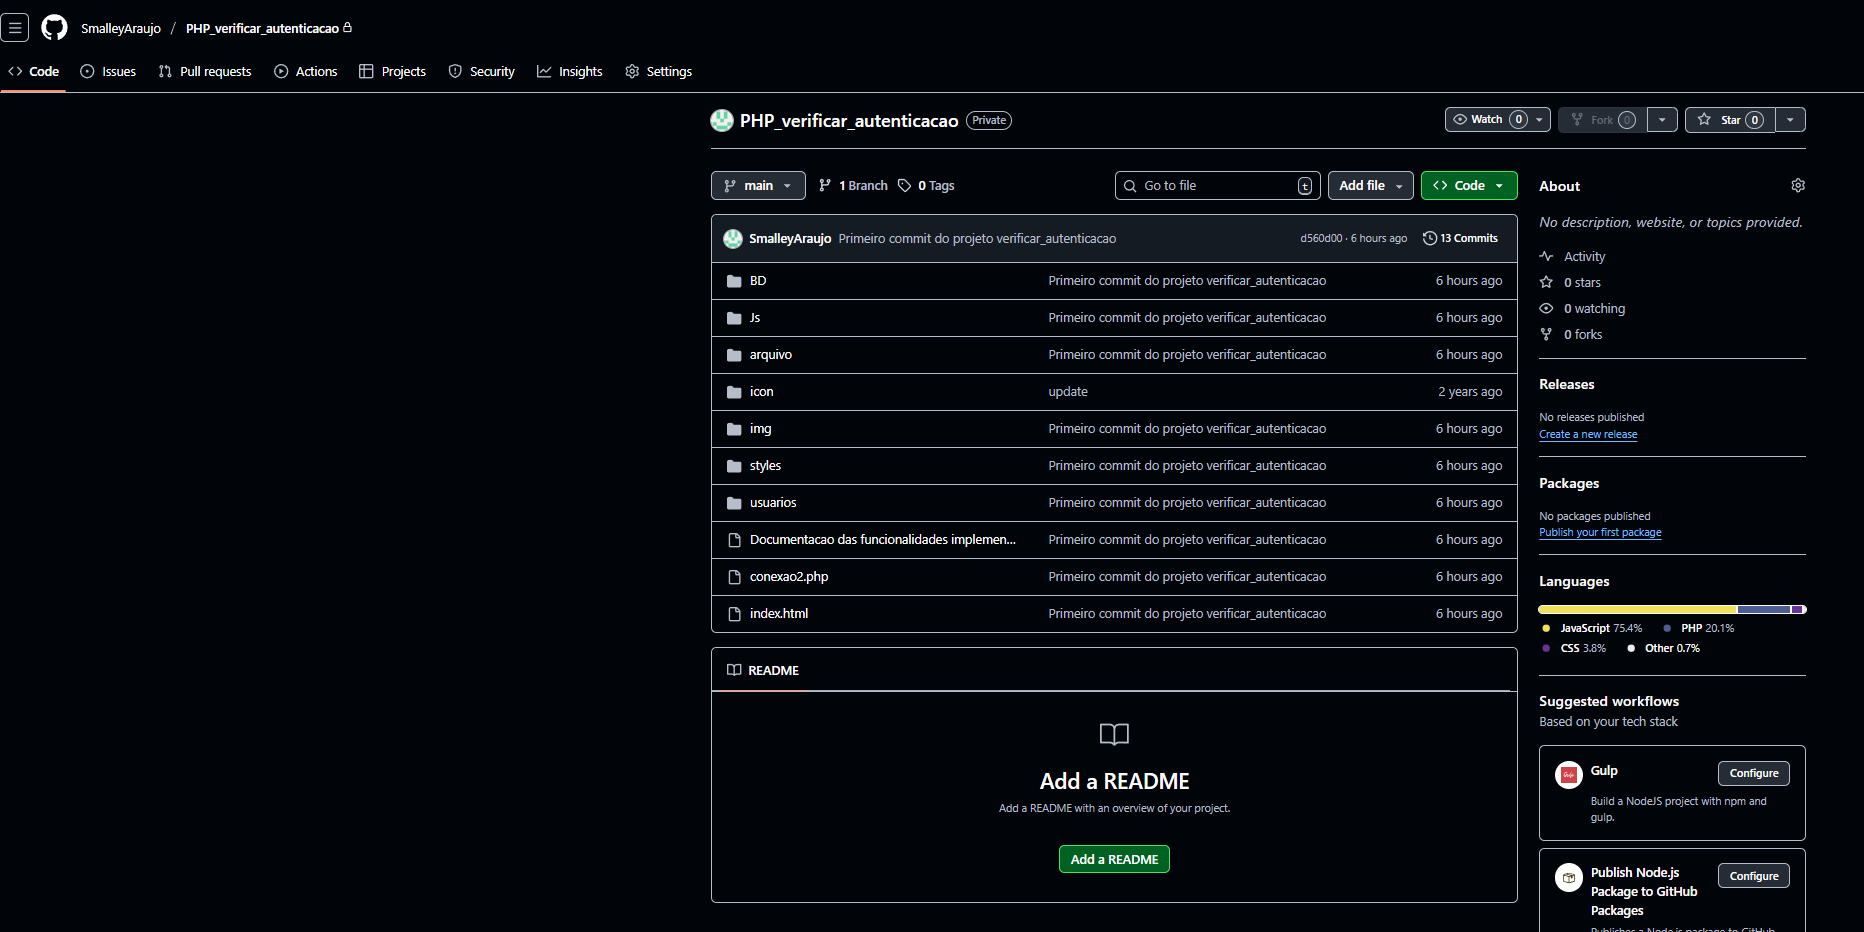Image resolution: width=1864 pixels, height=932 pixels.
Task: Click the star icon beside 0 stars
Action: (1546, 283)
